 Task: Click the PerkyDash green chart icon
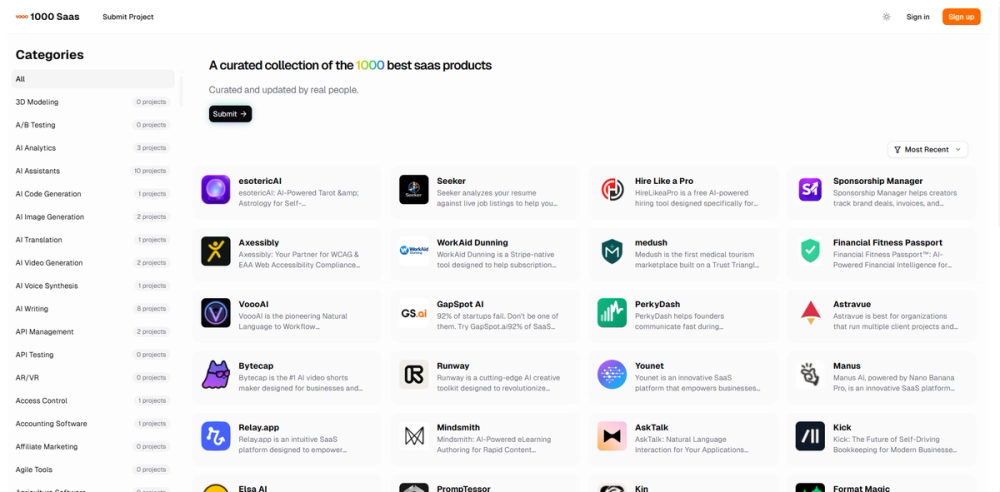(x=612, y=313)
